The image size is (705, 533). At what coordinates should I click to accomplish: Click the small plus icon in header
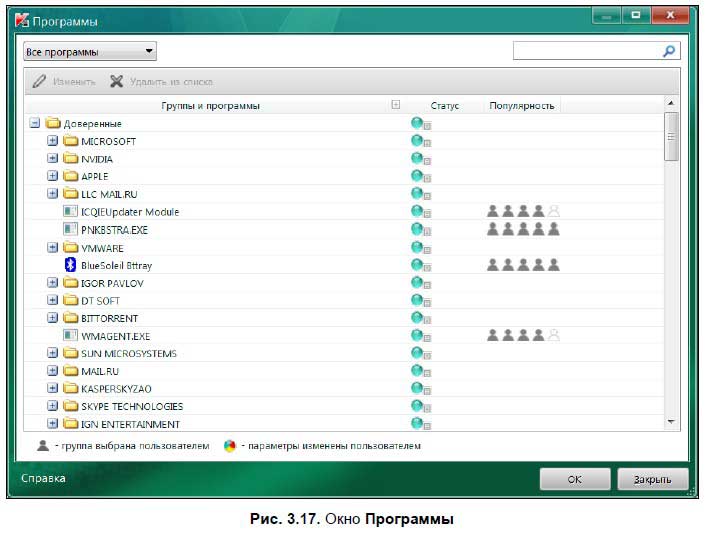point(396,104)
